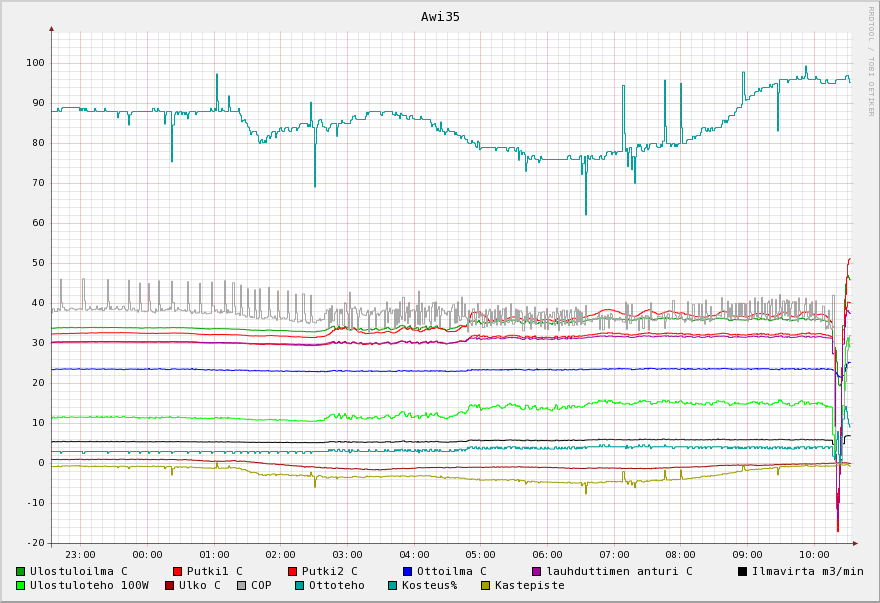
Task: Click the RRDTOOL / TOBI OETIKER watermark
Action: click(x=871, y=60)
